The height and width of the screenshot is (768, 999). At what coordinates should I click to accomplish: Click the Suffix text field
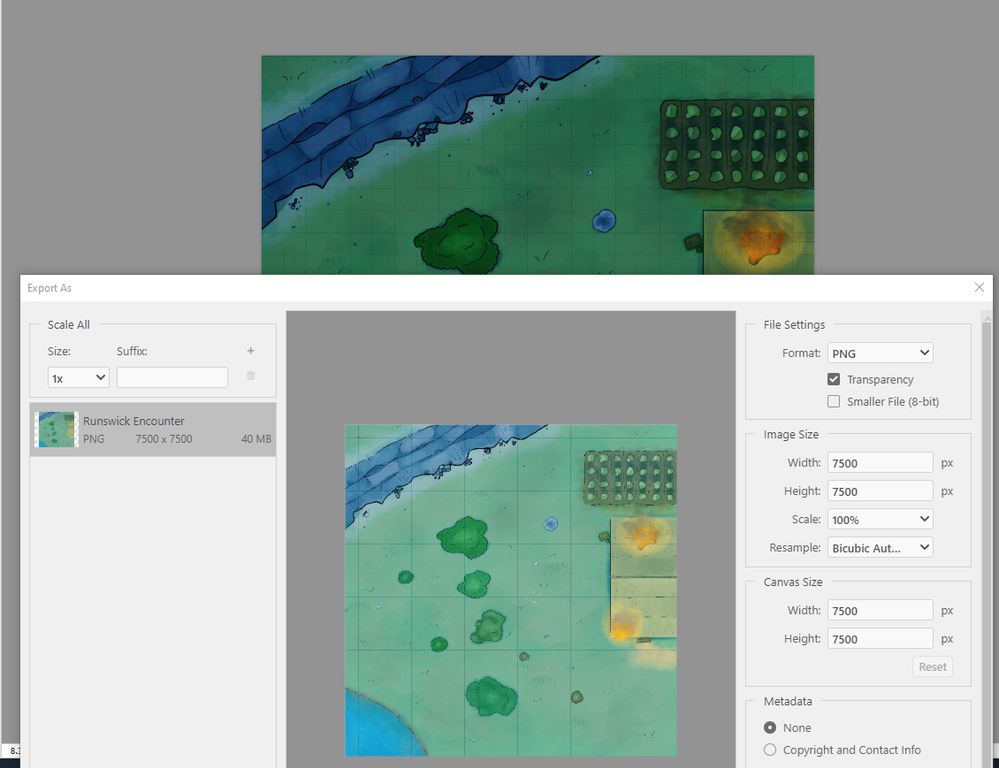point(172,377)
